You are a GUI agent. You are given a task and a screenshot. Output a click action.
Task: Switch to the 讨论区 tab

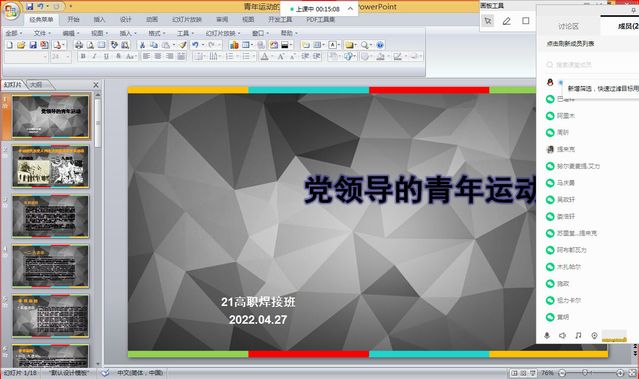(568, 26)
